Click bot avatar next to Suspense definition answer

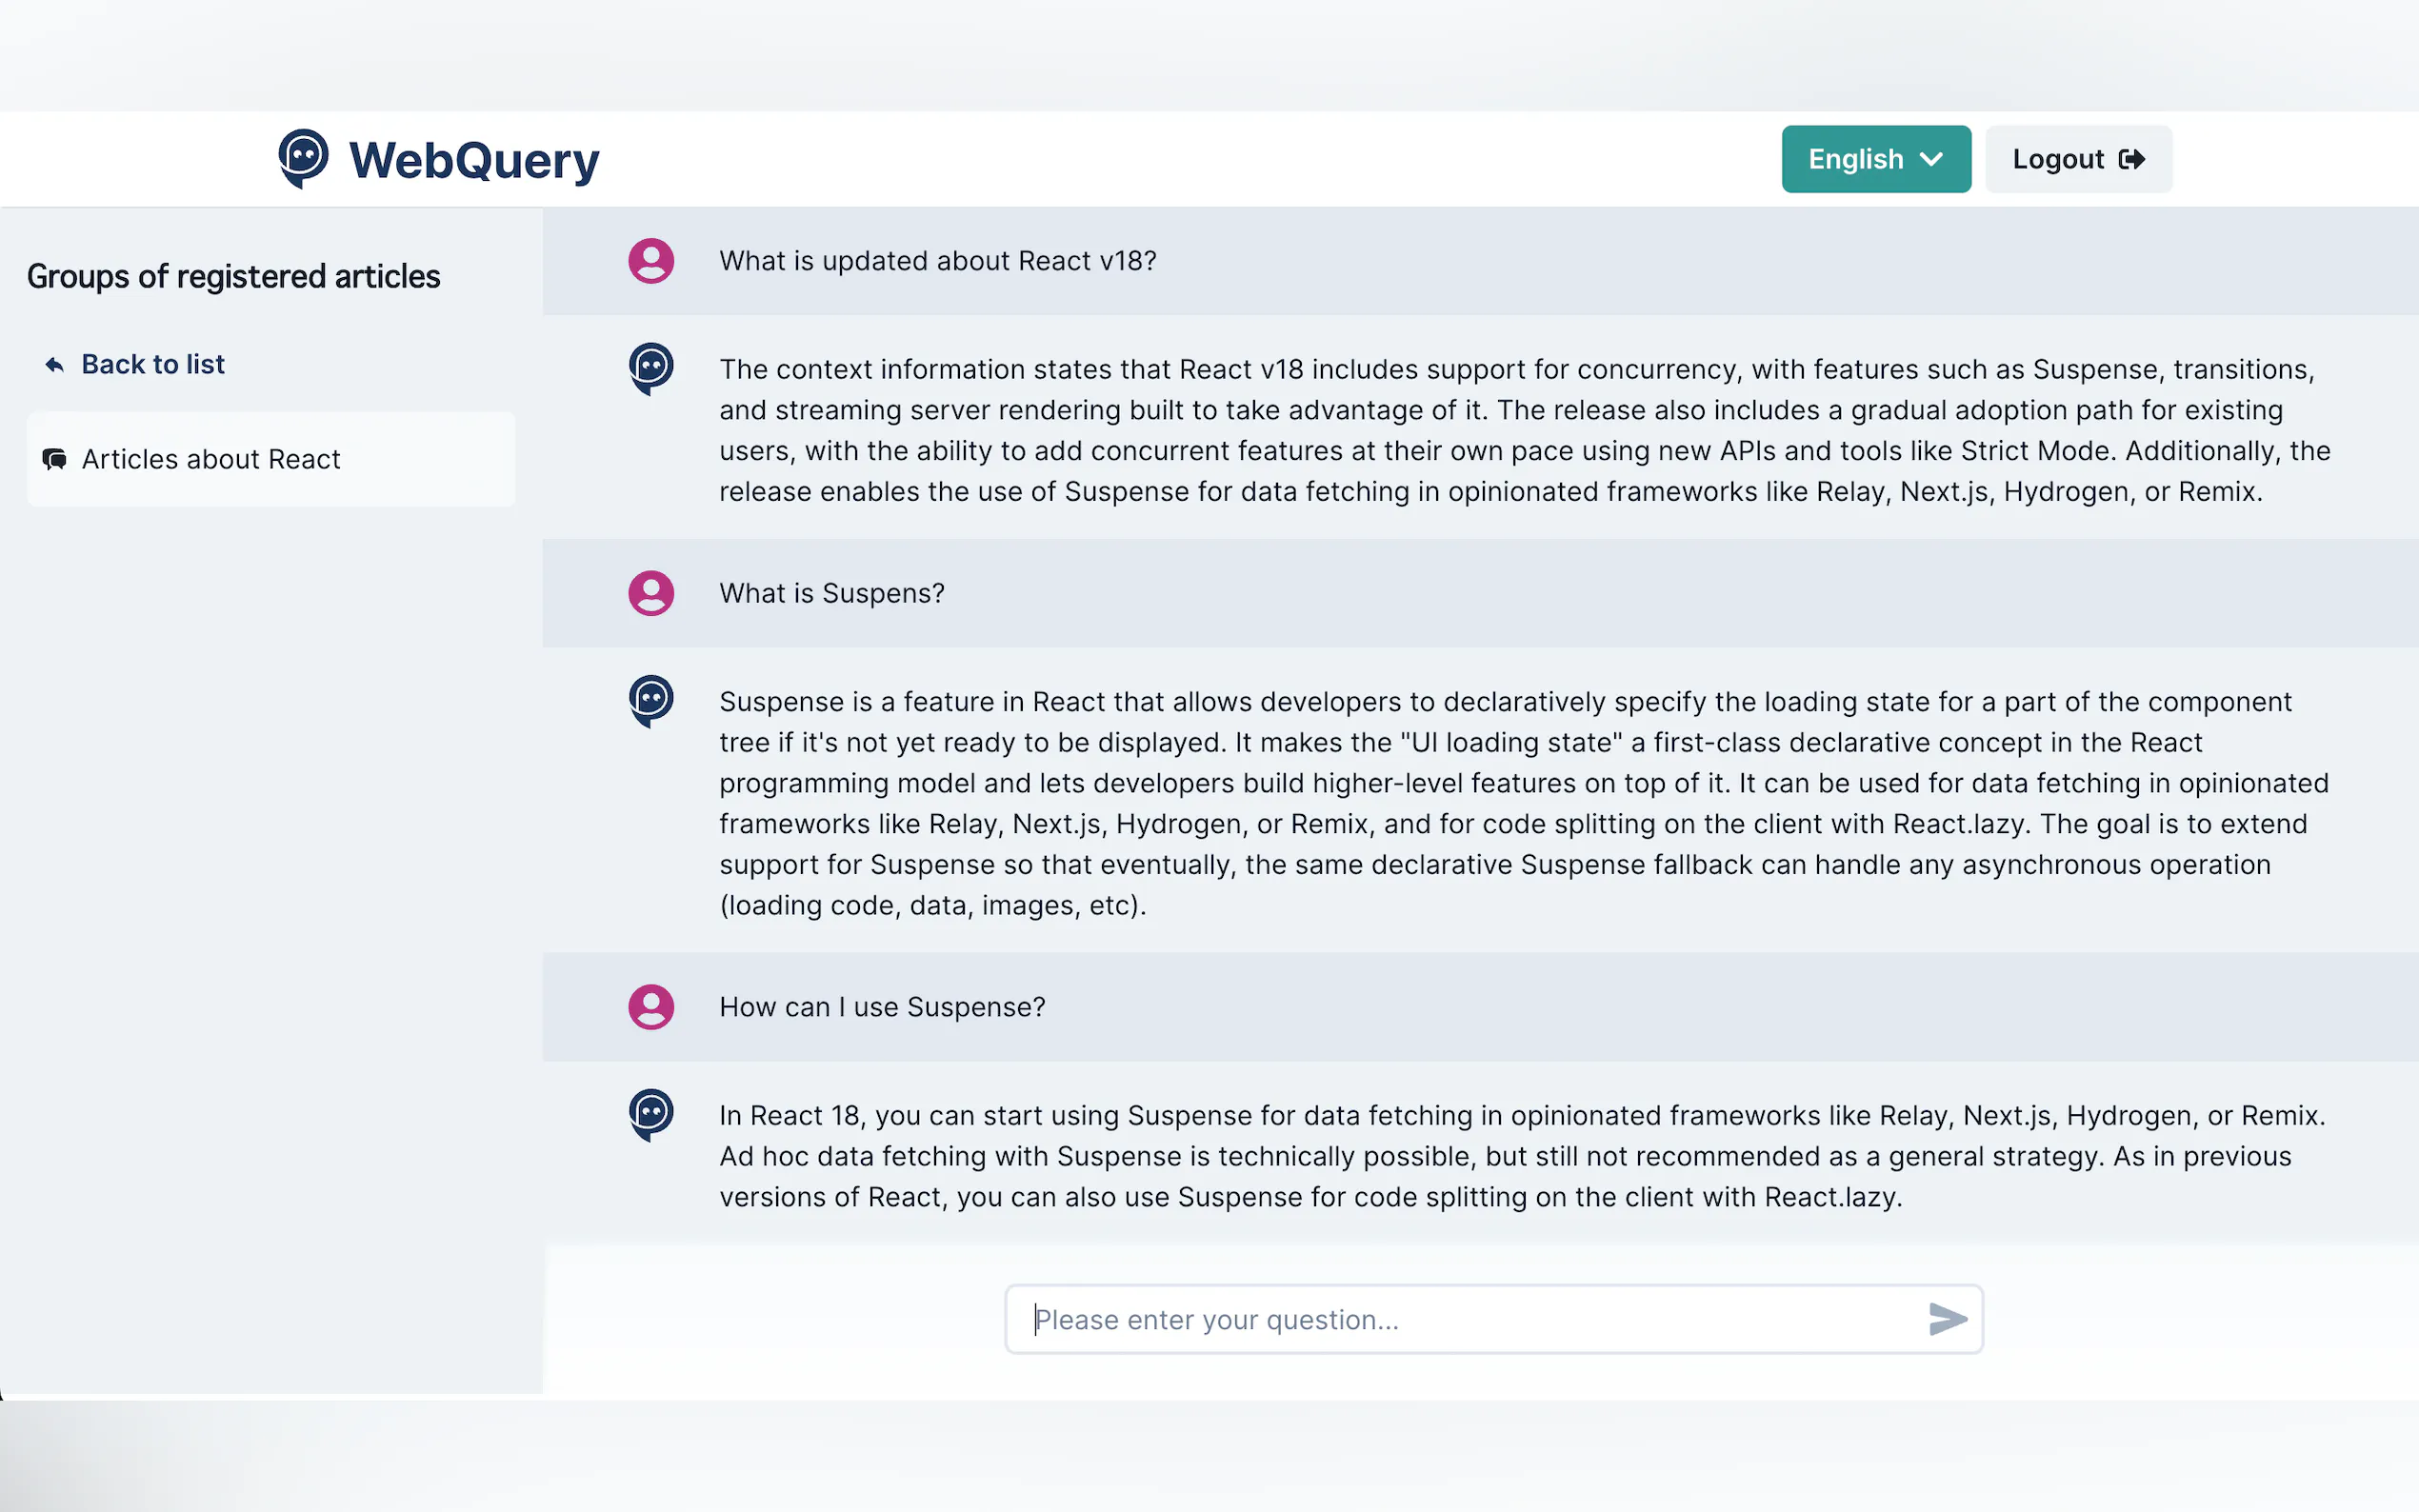tap(651, 700)
